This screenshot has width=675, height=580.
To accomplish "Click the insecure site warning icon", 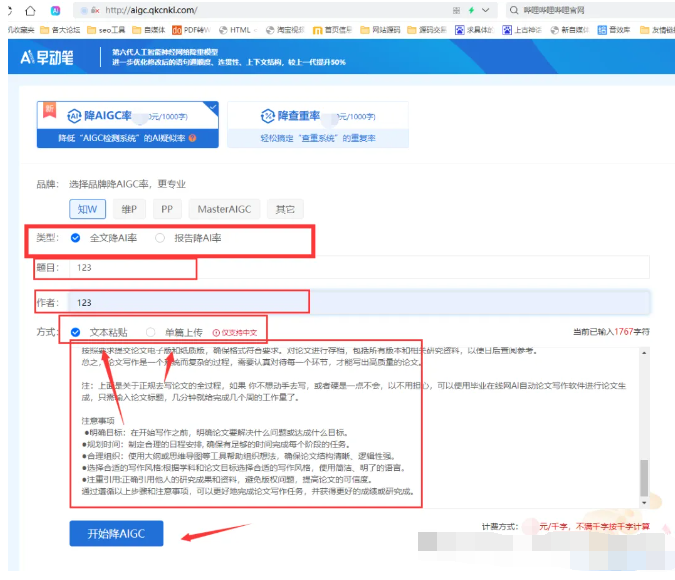I will pyautogui.click(x=95, y=10).
